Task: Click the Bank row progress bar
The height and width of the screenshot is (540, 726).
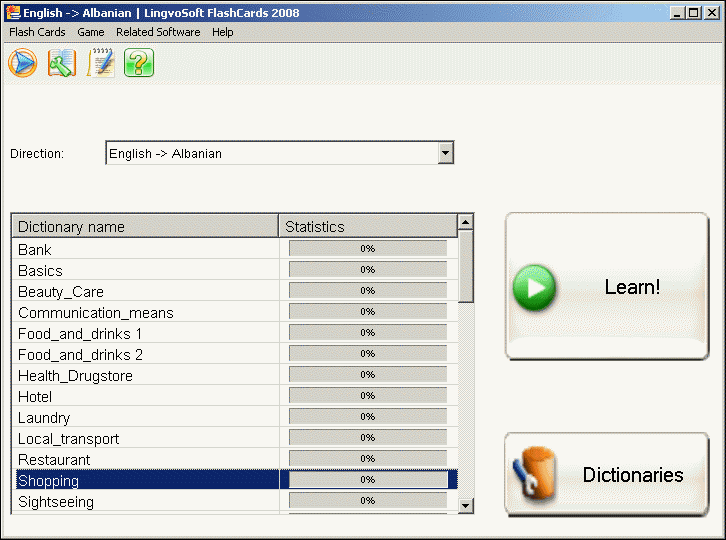Action: [368, 249]
